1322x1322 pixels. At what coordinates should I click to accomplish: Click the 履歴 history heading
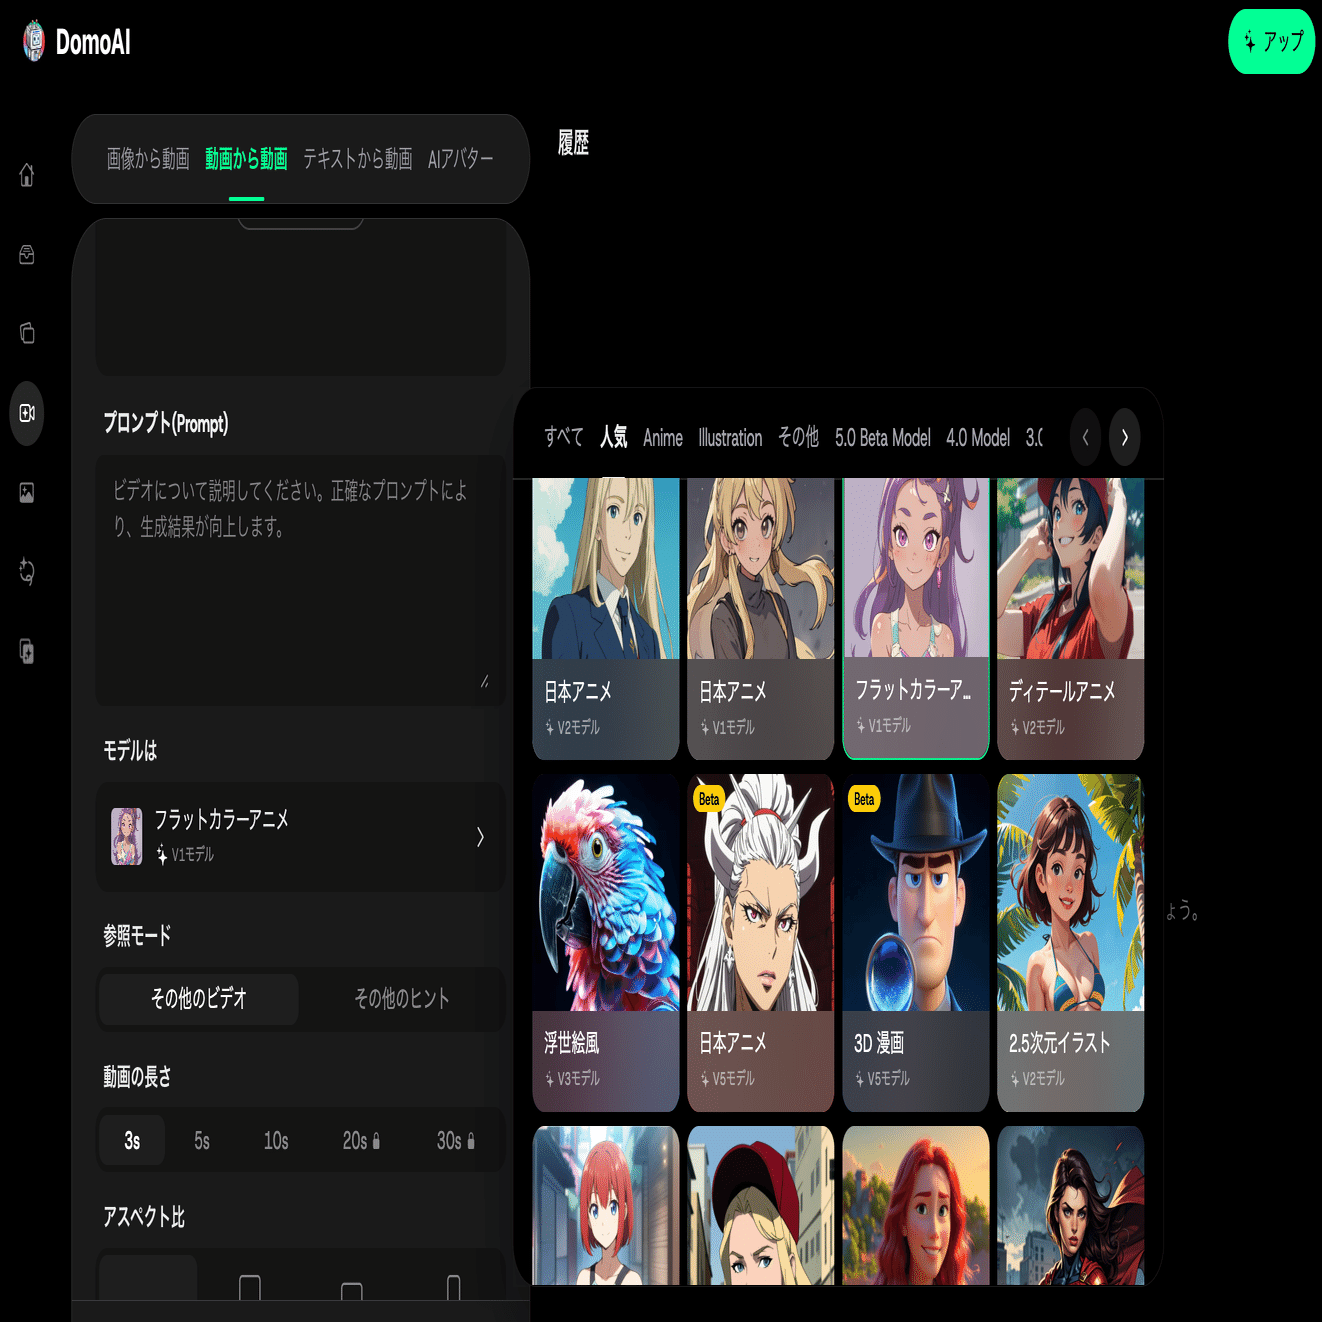coord(573,143)
